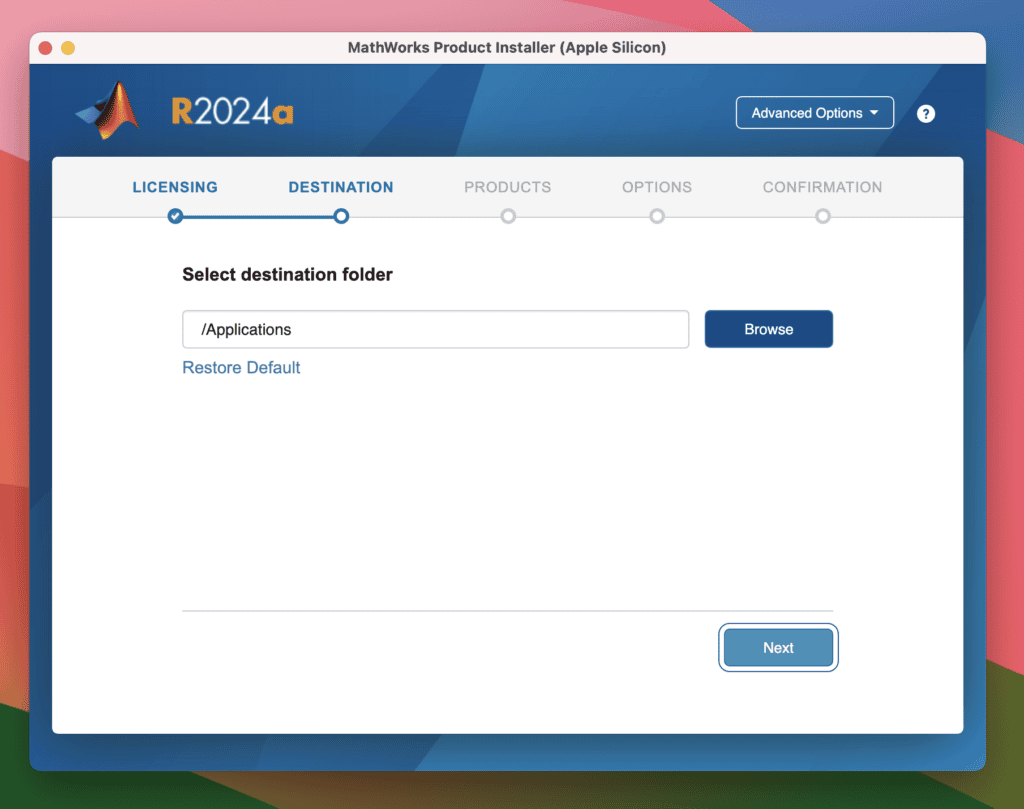The width and height of the screenshot is (1024, 809).
Task: Select the DESTINATION tab
Action: click(341, 187)
